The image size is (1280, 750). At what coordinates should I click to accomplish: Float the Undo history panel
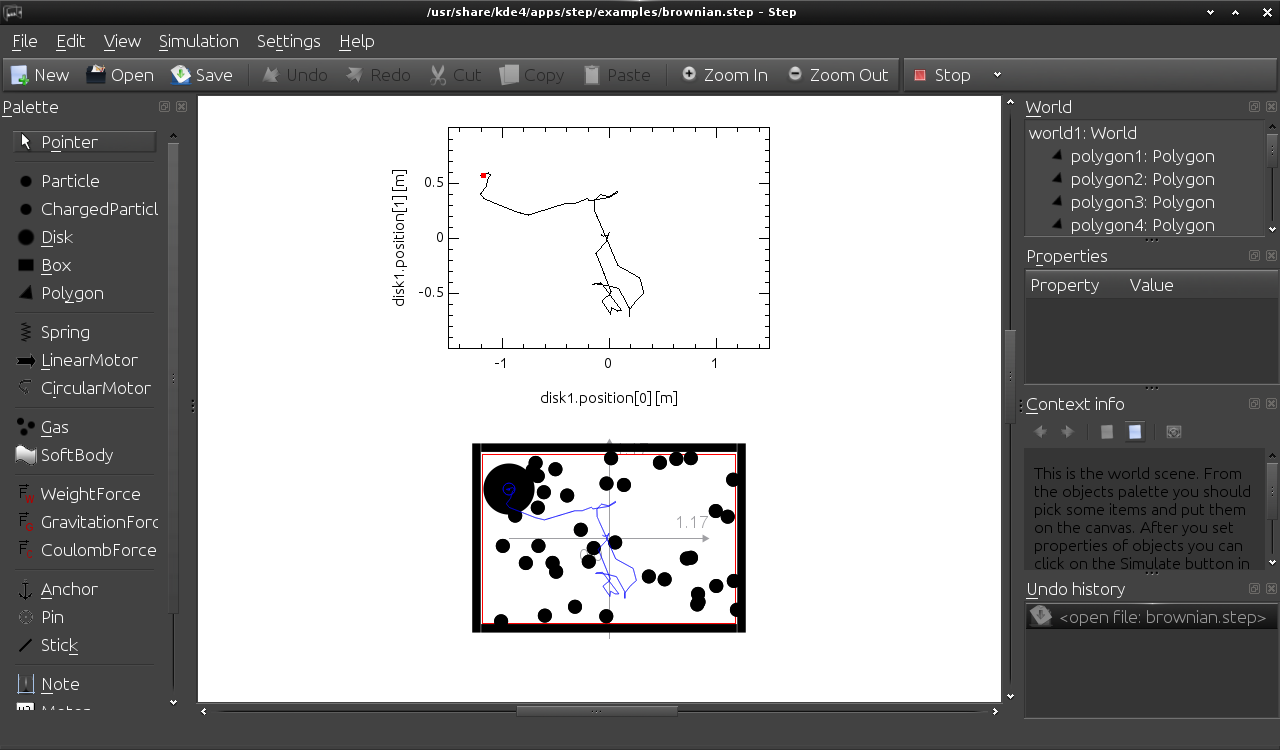pyautogui.click(x=1254, y=589)
